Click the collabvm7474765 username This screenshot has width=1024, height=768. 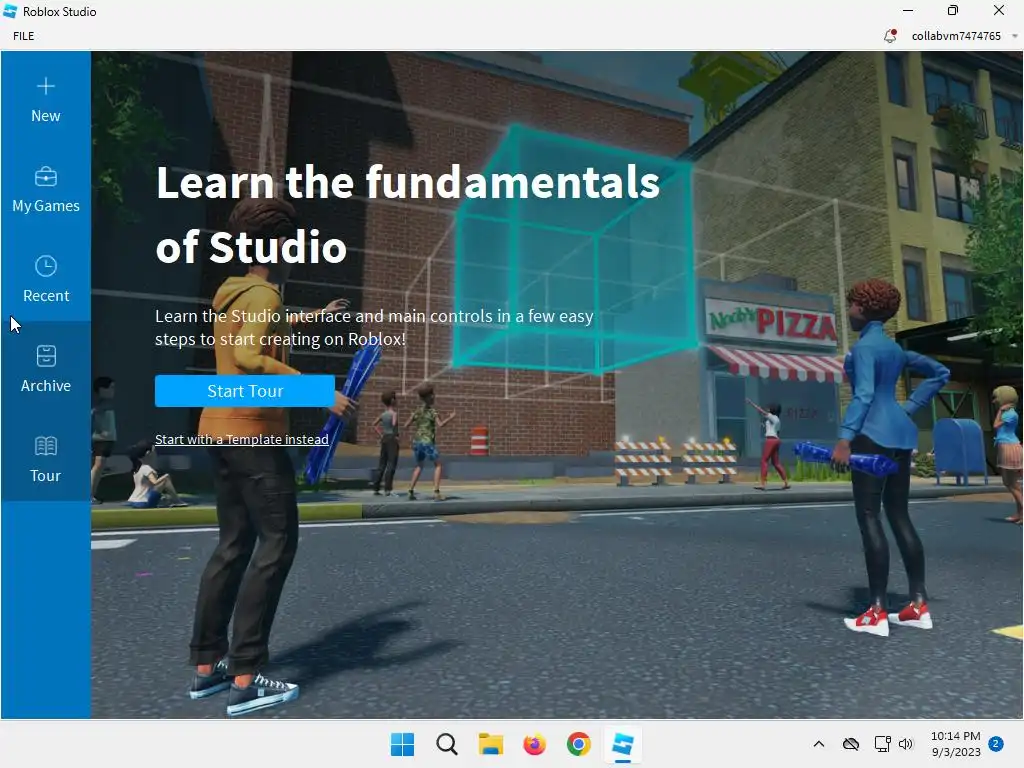(956, 36)
